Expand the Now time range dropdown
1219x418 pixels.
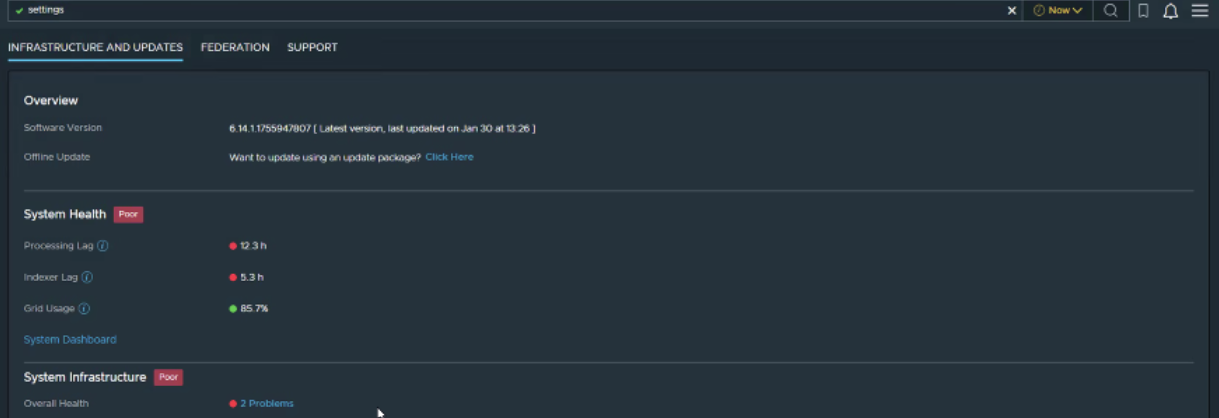1057,11
